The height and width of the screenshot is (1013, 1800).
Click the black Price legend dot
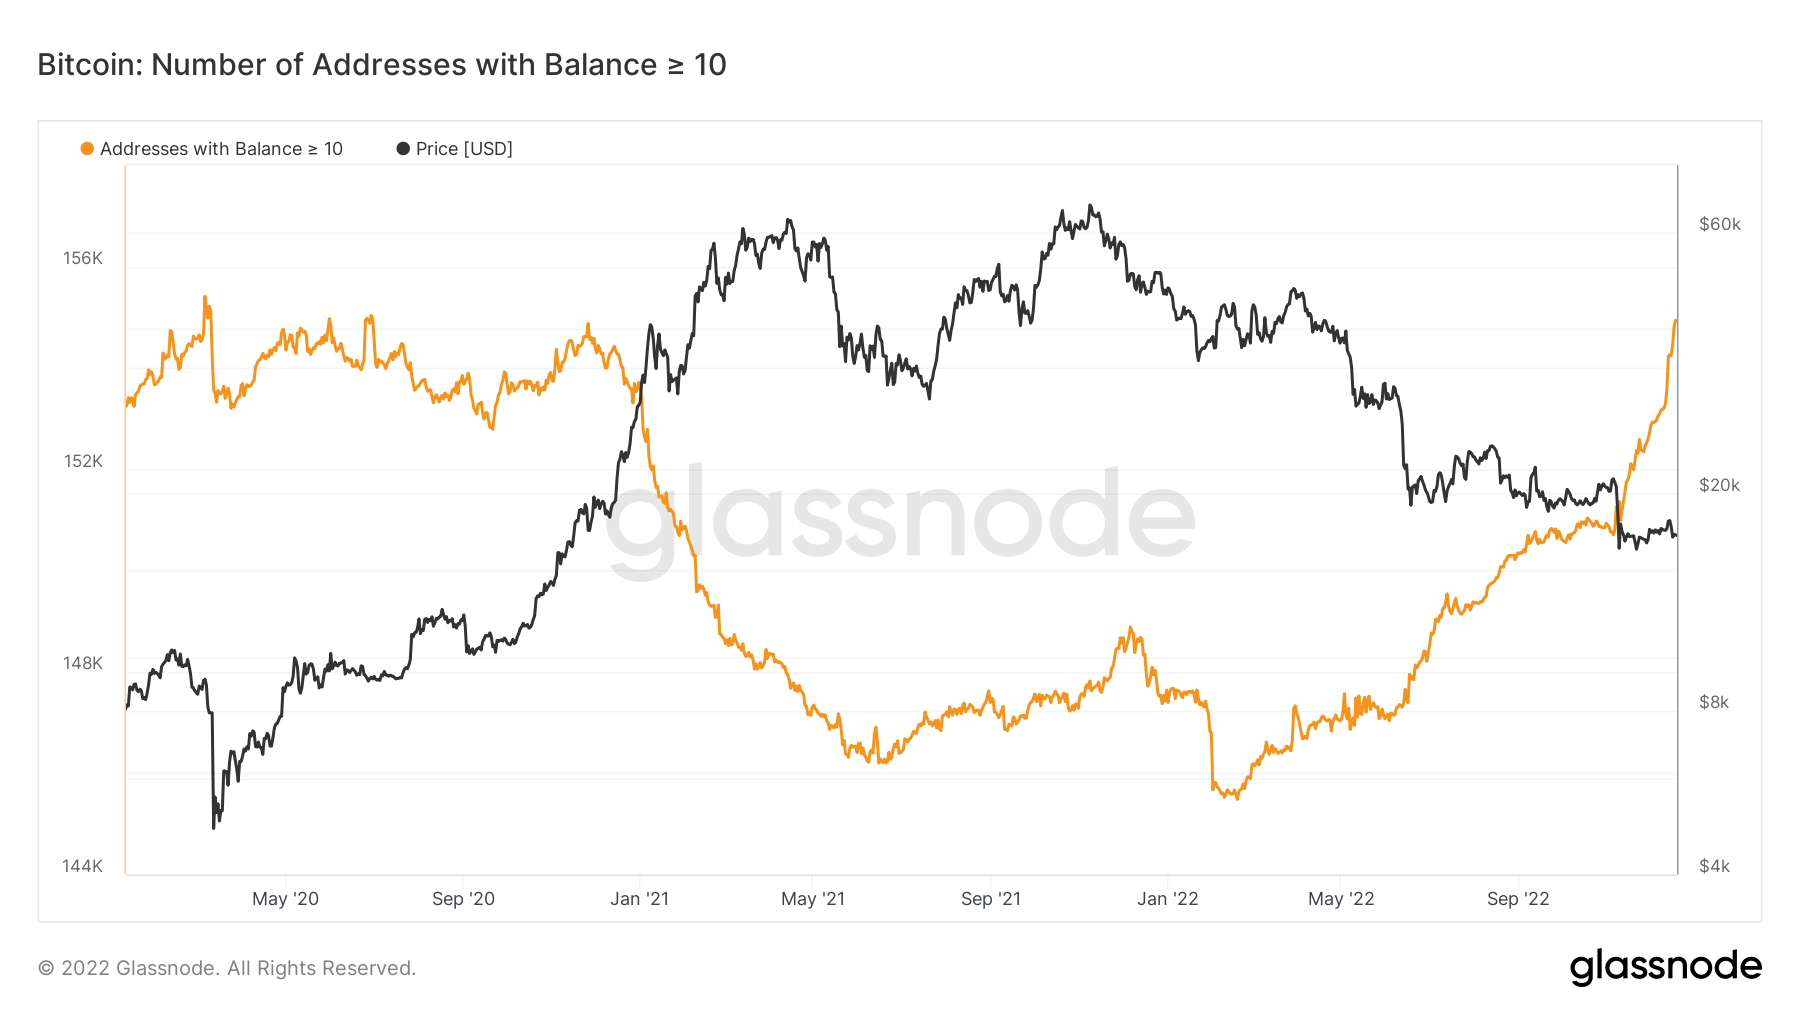(403, 149)
